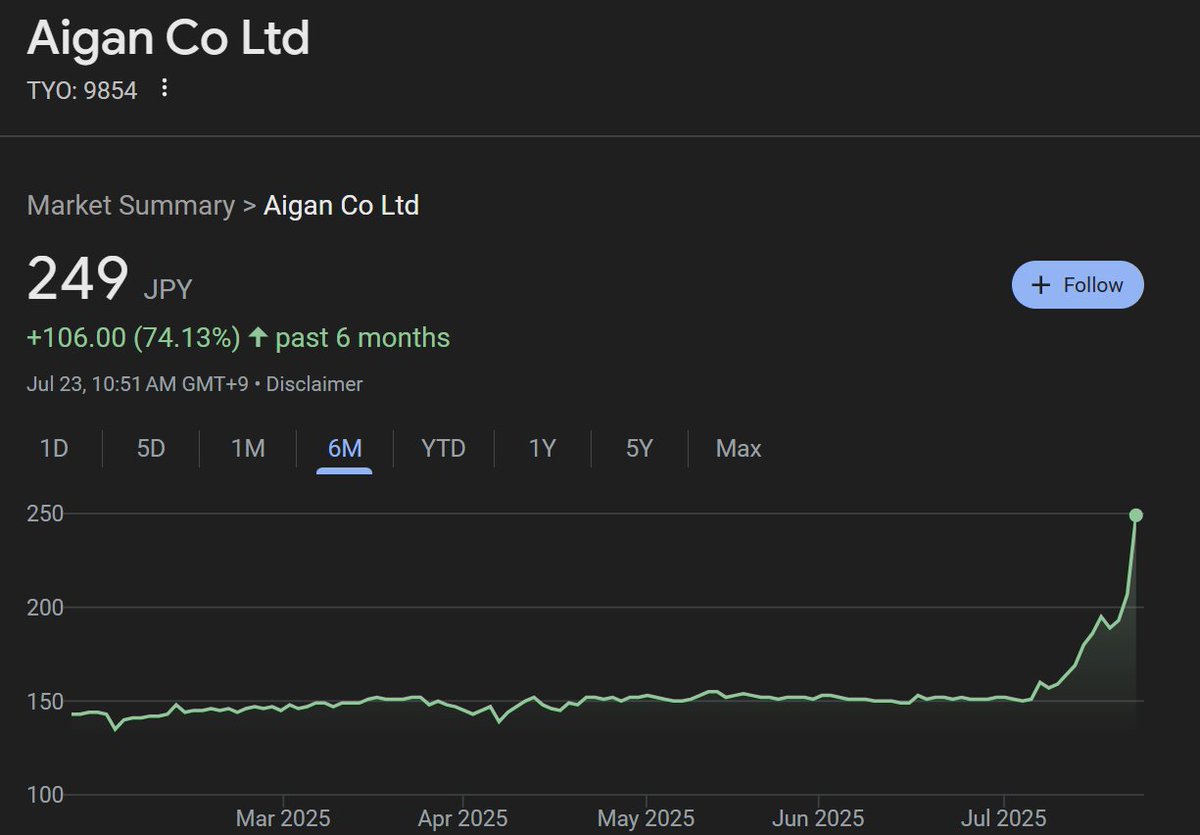Click Aigan Co Ltd in the breadcrumb
Image resolution: width=1200 pixels, height=835 pixels.
tap(341, 206)
